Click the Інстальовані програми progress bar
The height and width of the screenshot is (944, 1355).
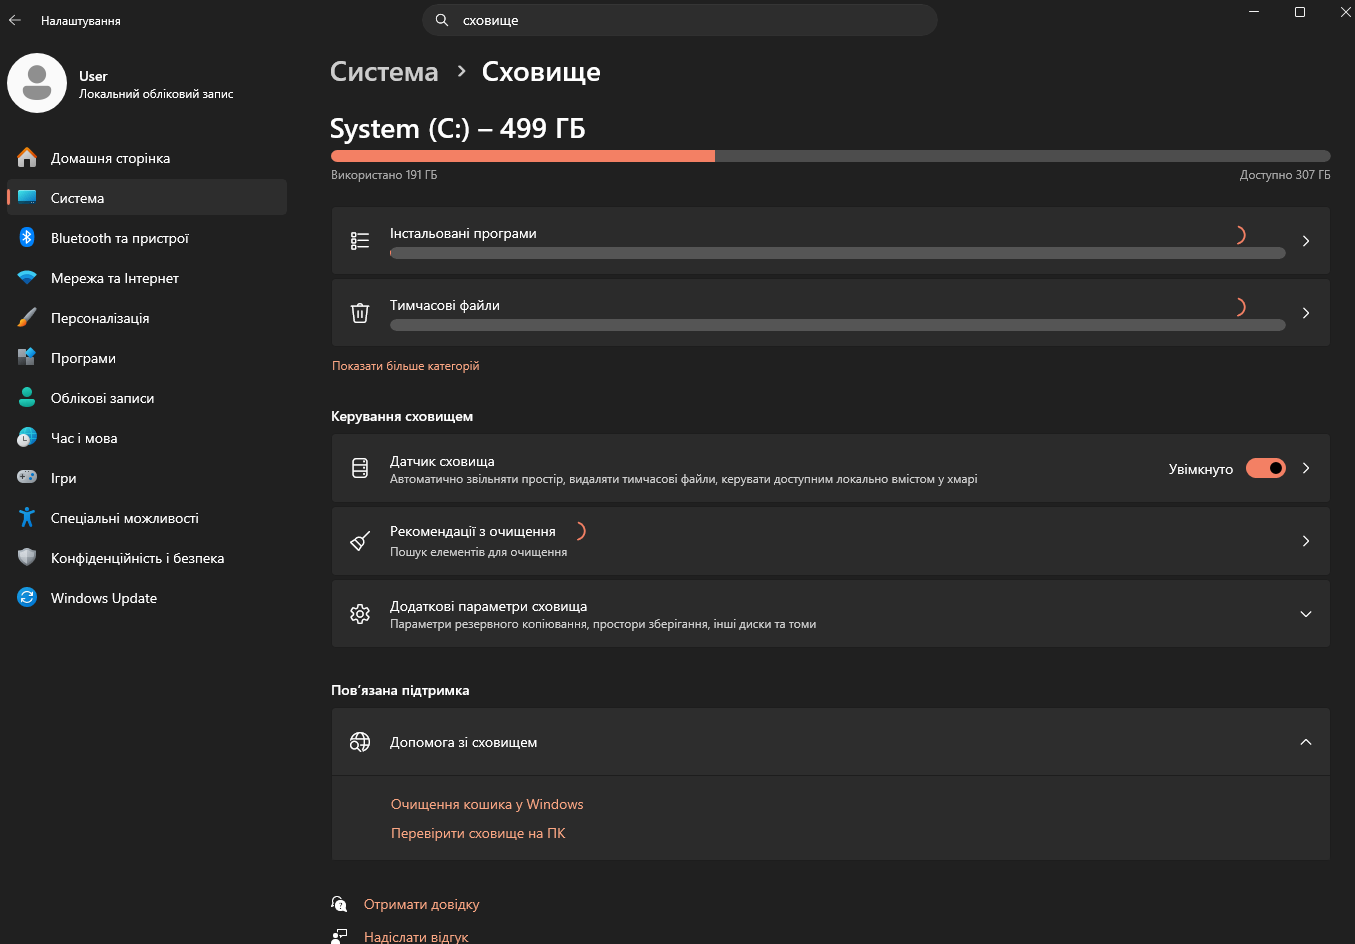(838, 253)
